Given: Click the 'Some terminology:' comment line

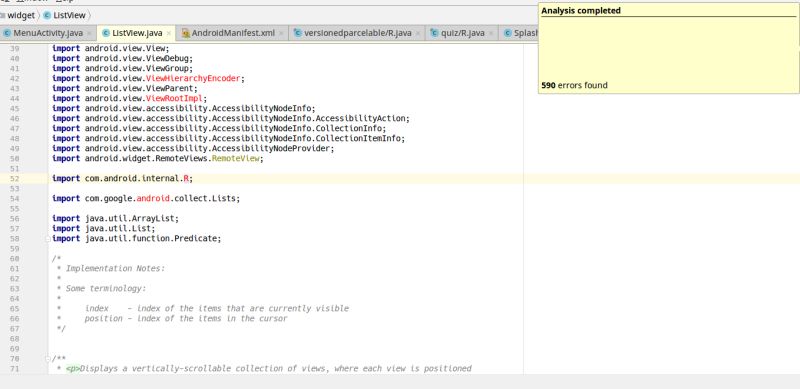Looking at the screenshot, I should 106,288.
